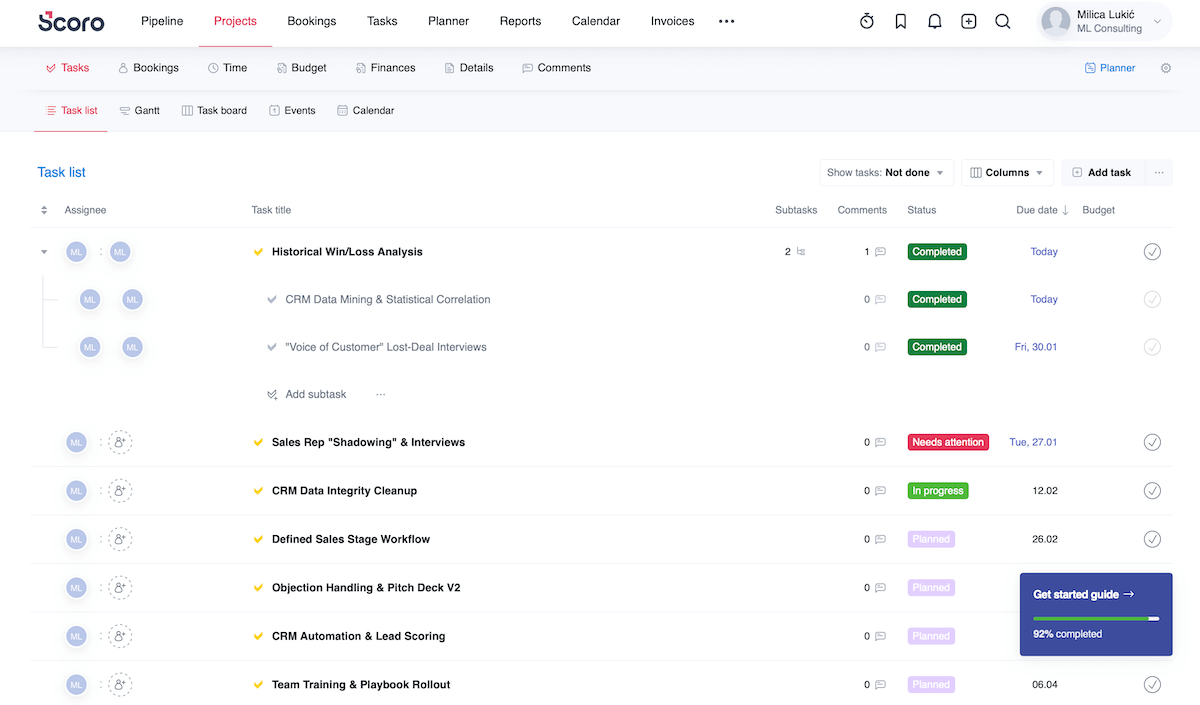The image size is (1200, 705).
Task: Open the Finances tab
Action: click(x=385, y=67)
